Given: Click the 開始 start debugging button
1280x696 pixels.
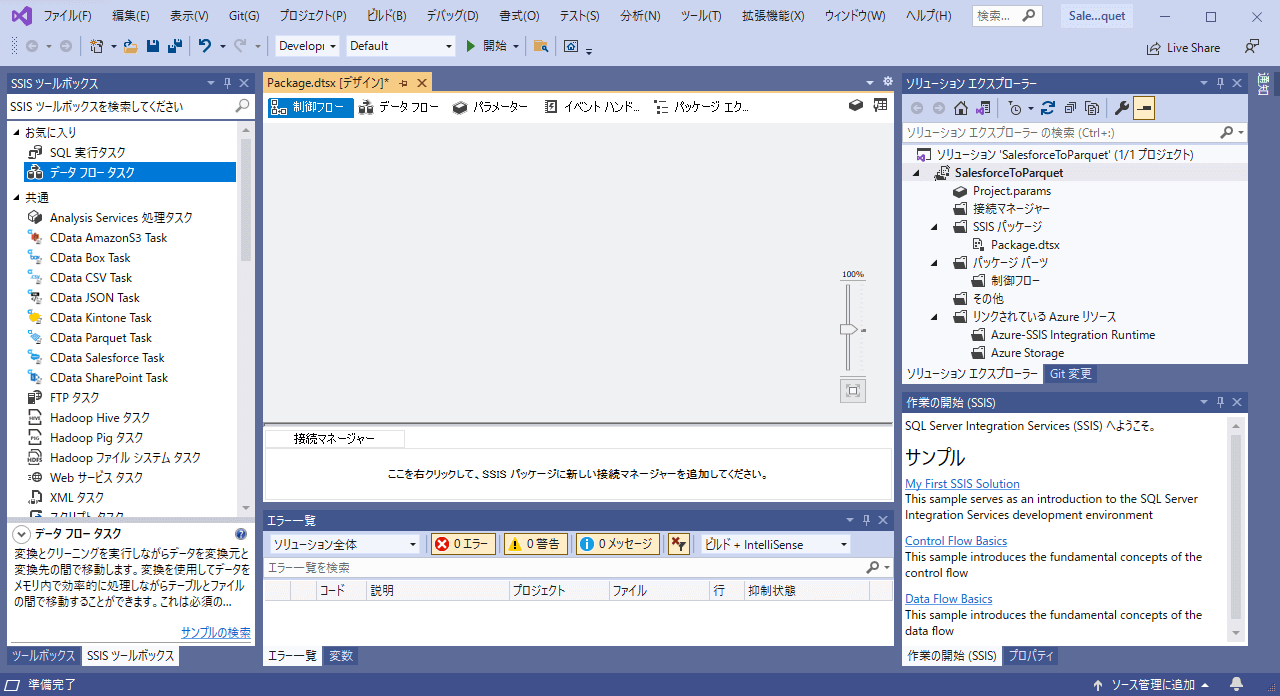Looking at the screenshot, I should pos(487,46).
